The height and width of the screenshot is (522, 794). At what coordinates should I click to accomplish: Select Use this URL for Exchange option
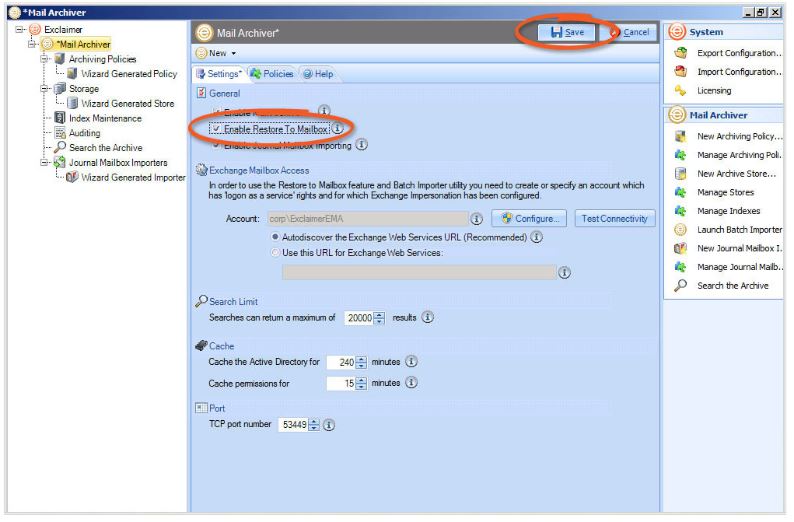click(275, 252)
